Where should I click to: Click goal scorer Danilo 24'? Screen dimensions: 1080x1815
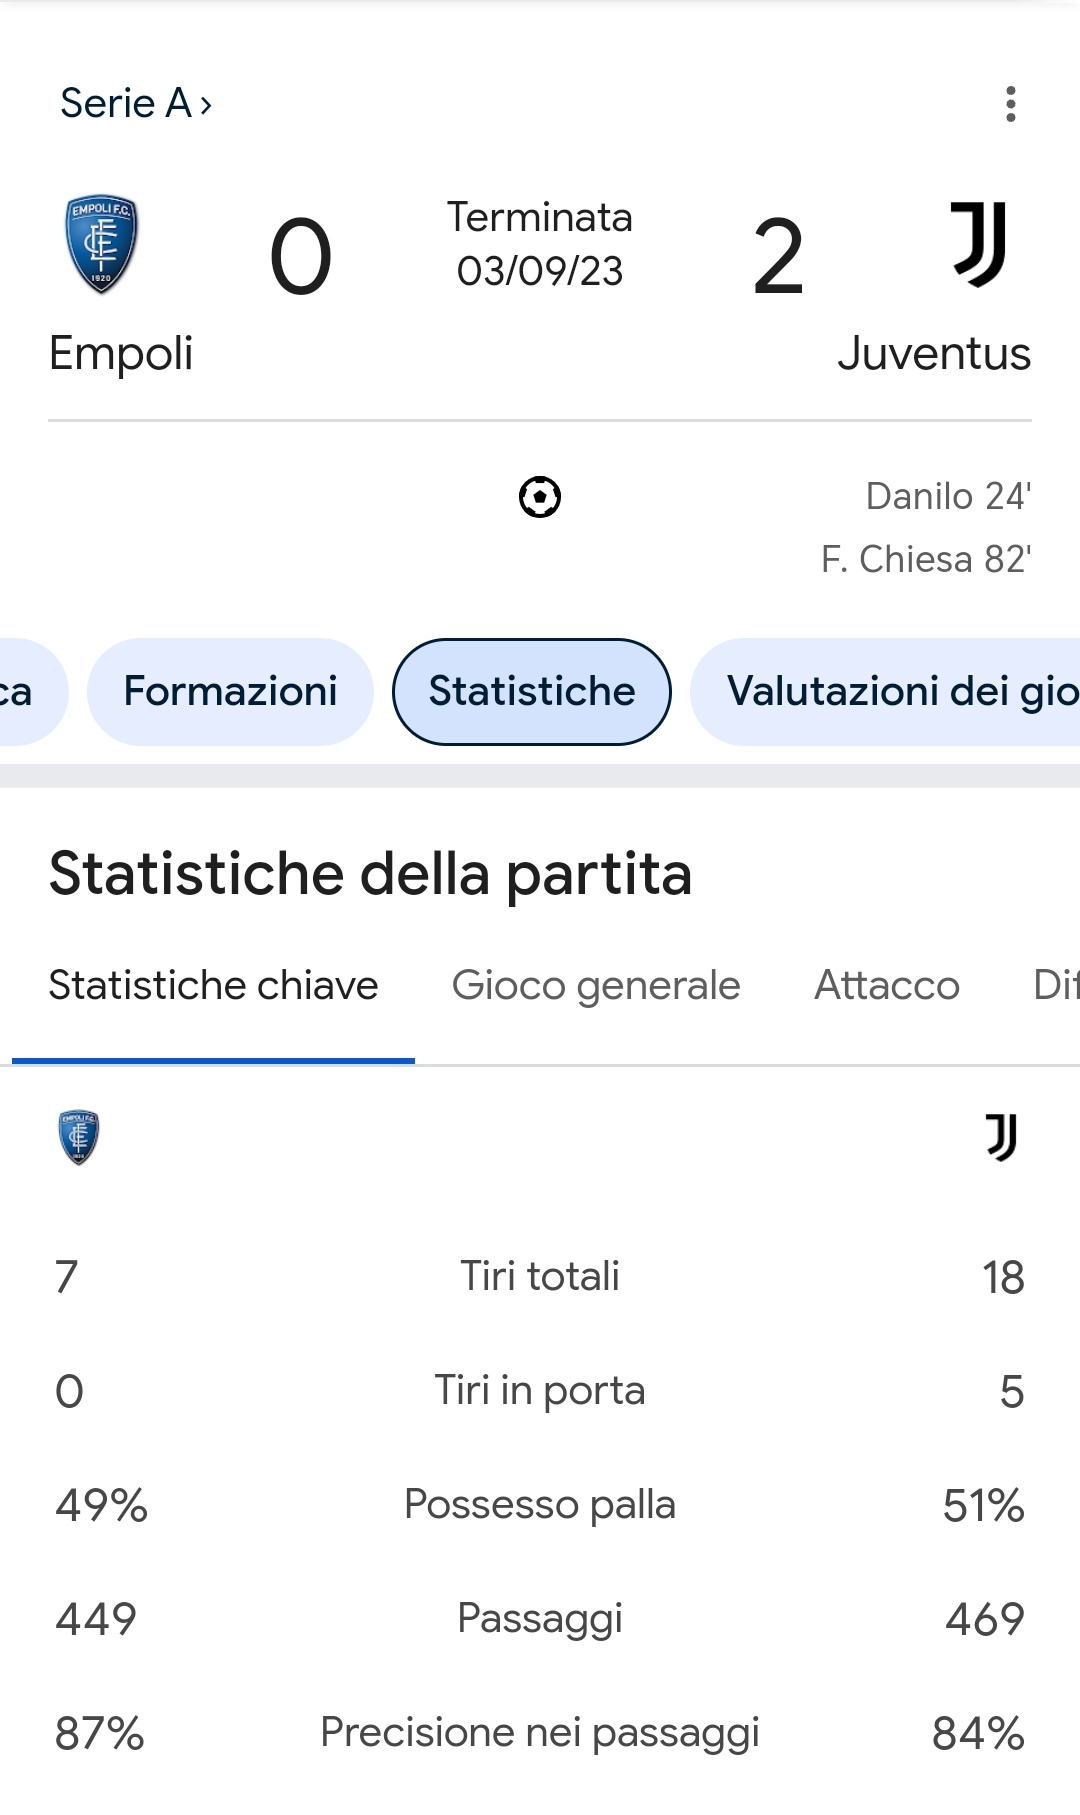tap(948, 496)
